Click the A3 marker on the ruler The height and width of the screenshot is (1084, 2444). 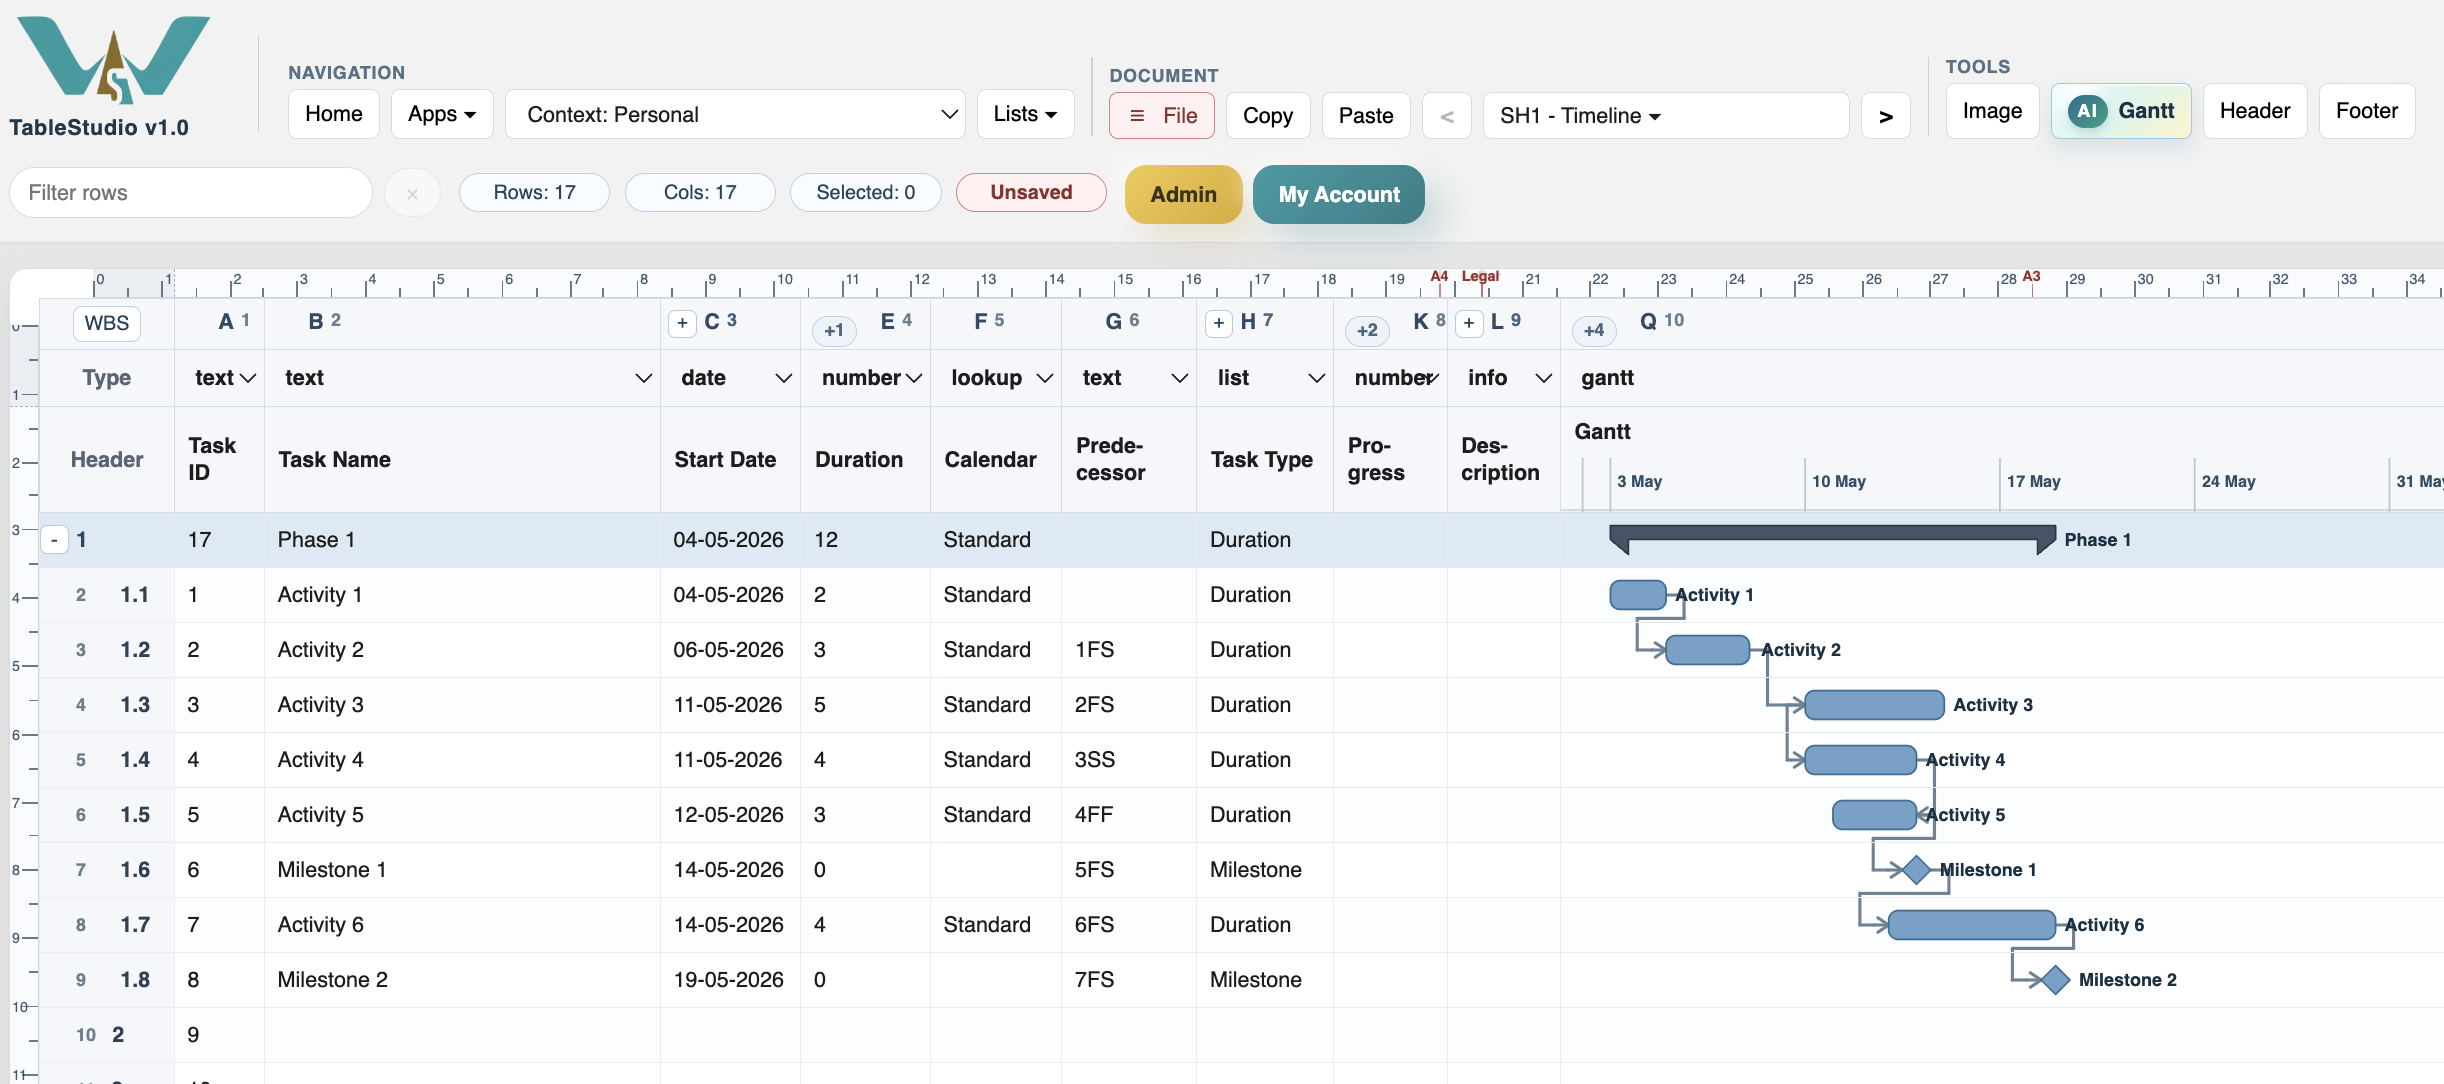pyautogui.click(x=2031, y=276)
